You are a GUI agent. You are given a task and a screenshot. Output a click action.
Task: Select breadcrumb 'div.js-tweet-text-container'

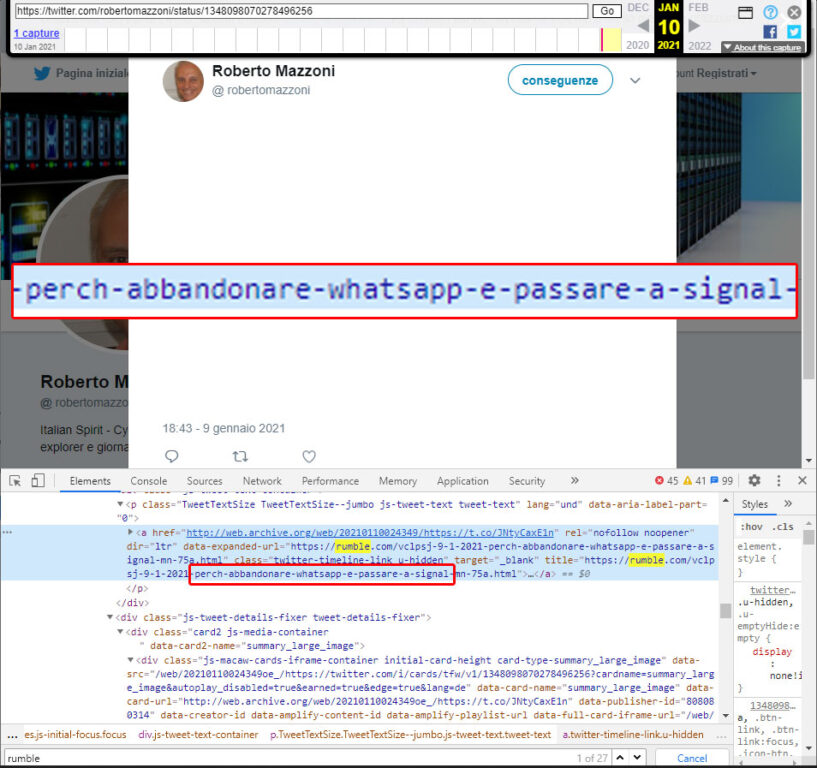point(198,735)
